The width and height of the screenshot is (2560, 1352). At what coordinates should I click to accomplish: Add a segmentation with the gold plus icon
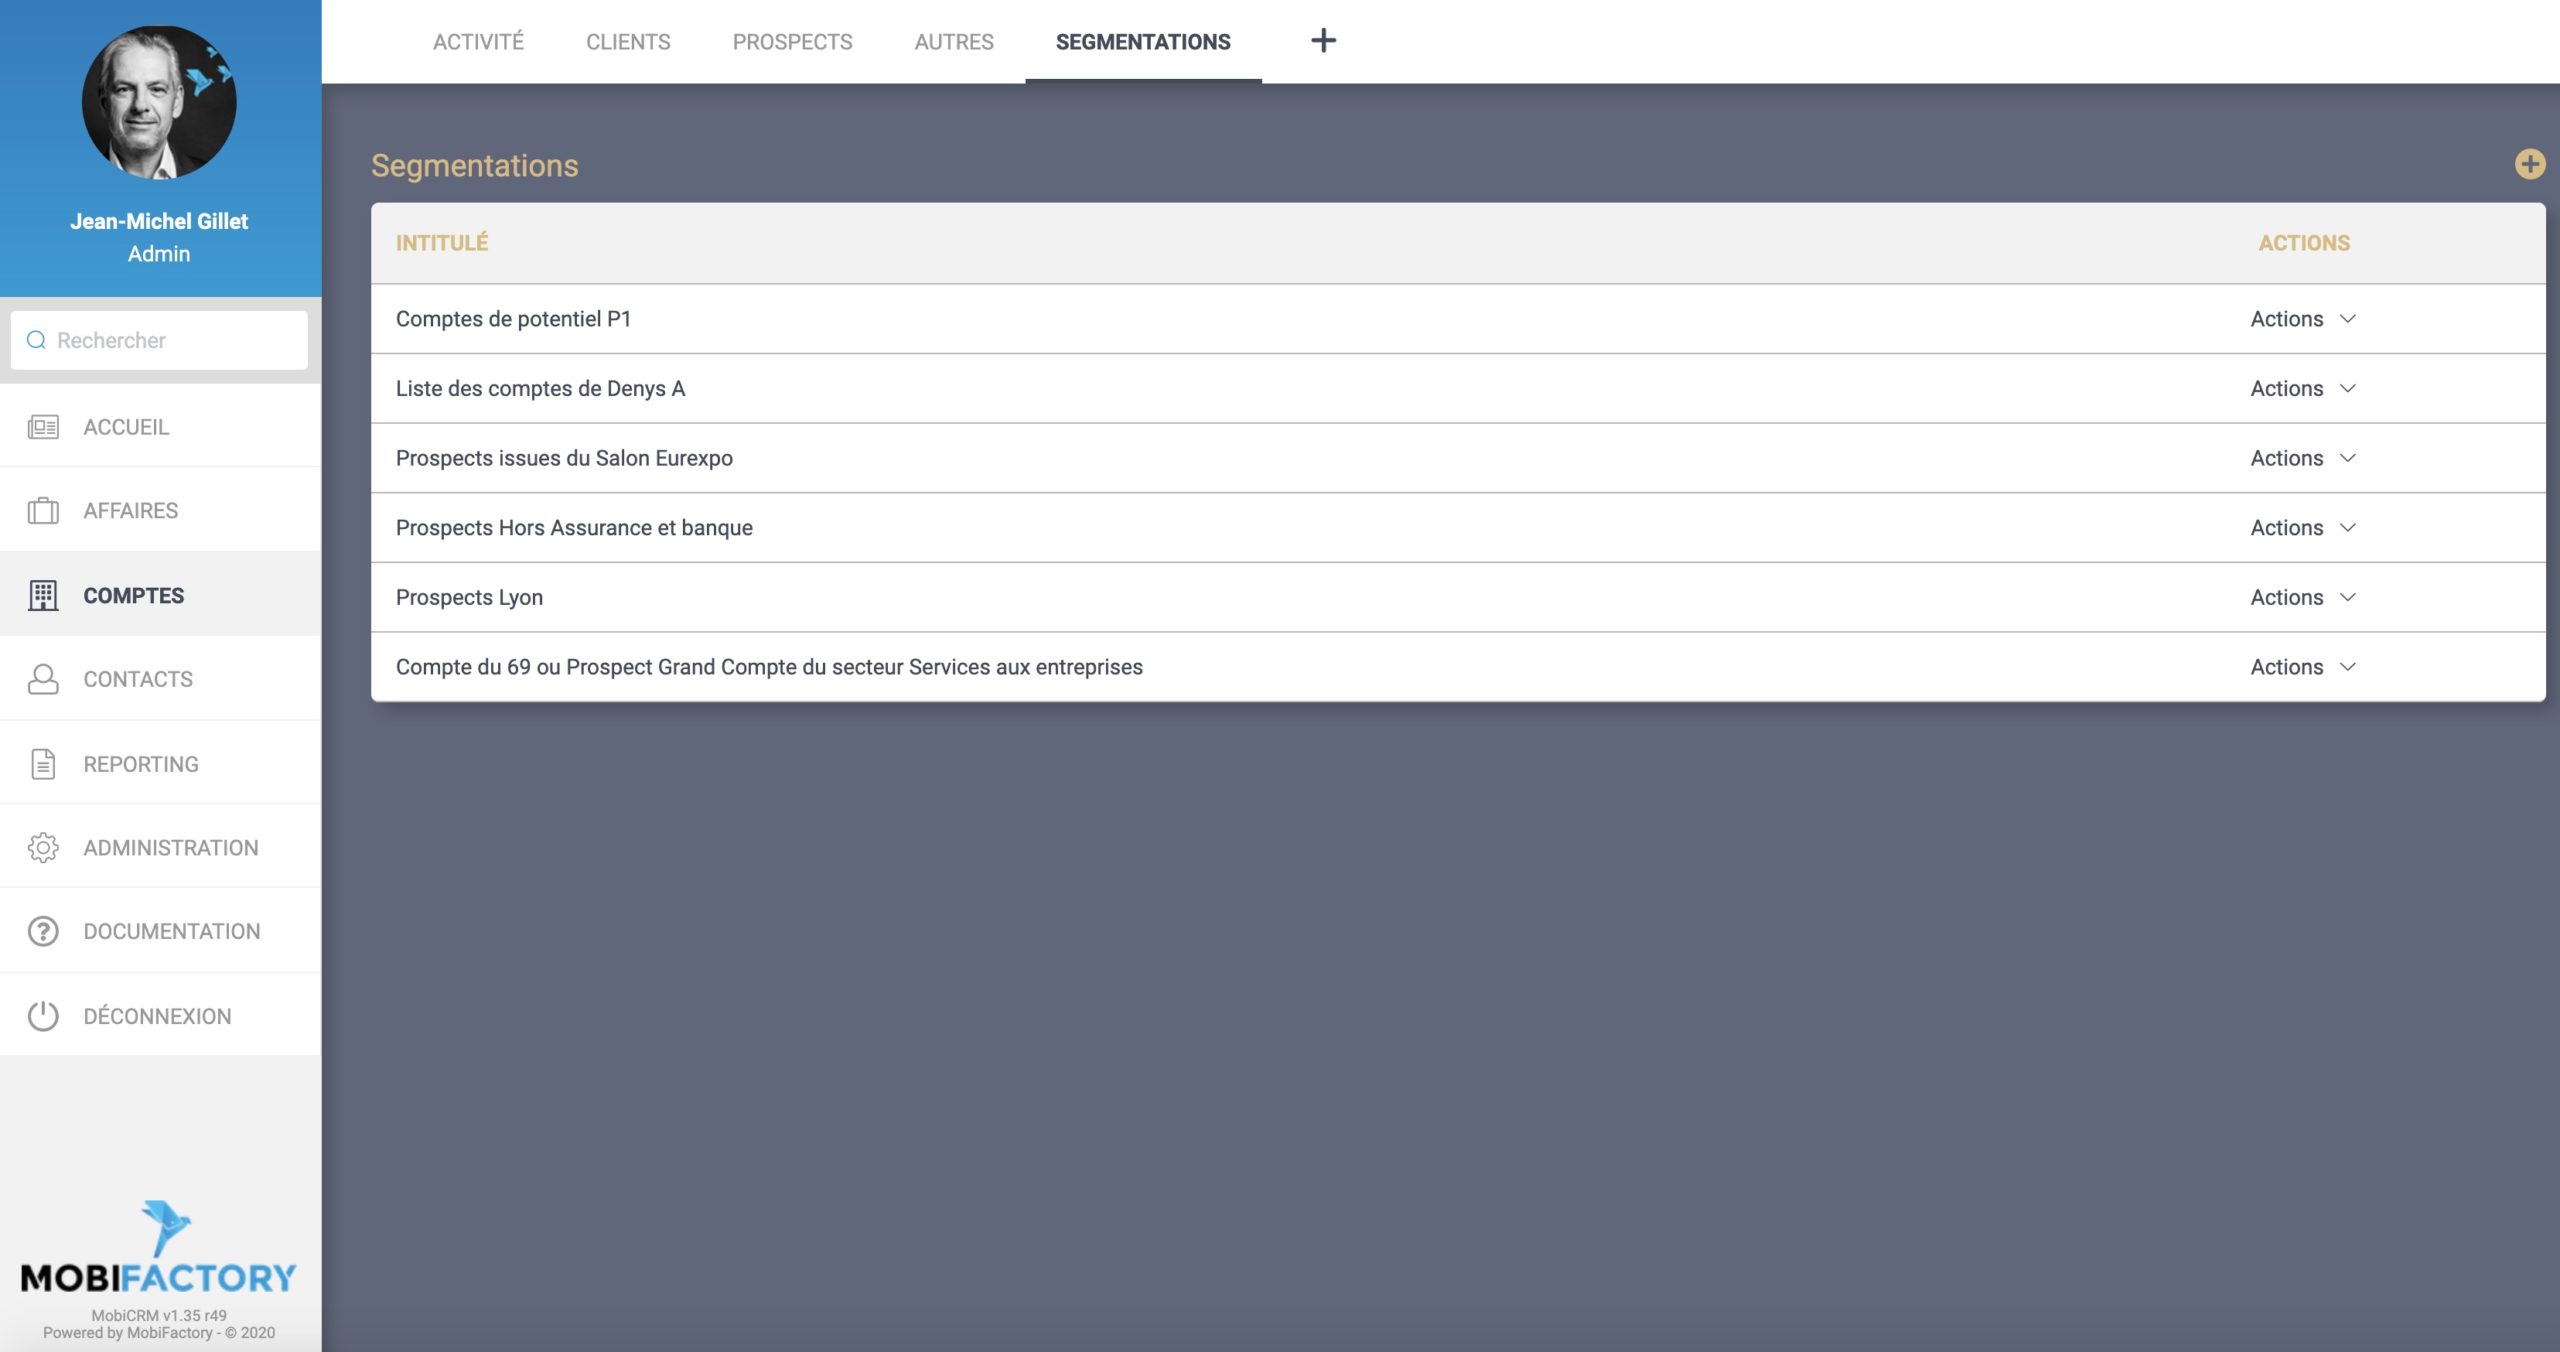[2529, 165]
